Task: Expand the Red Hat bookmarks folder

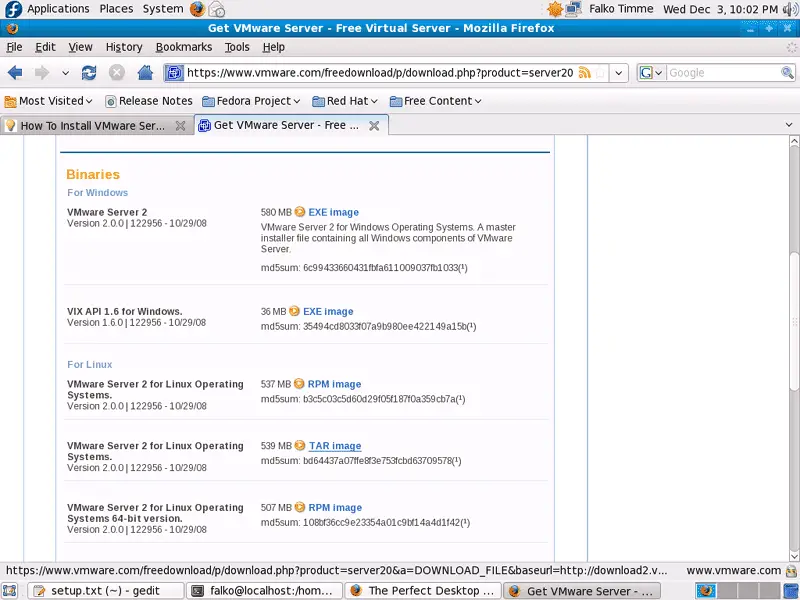Action: (345, 101)
